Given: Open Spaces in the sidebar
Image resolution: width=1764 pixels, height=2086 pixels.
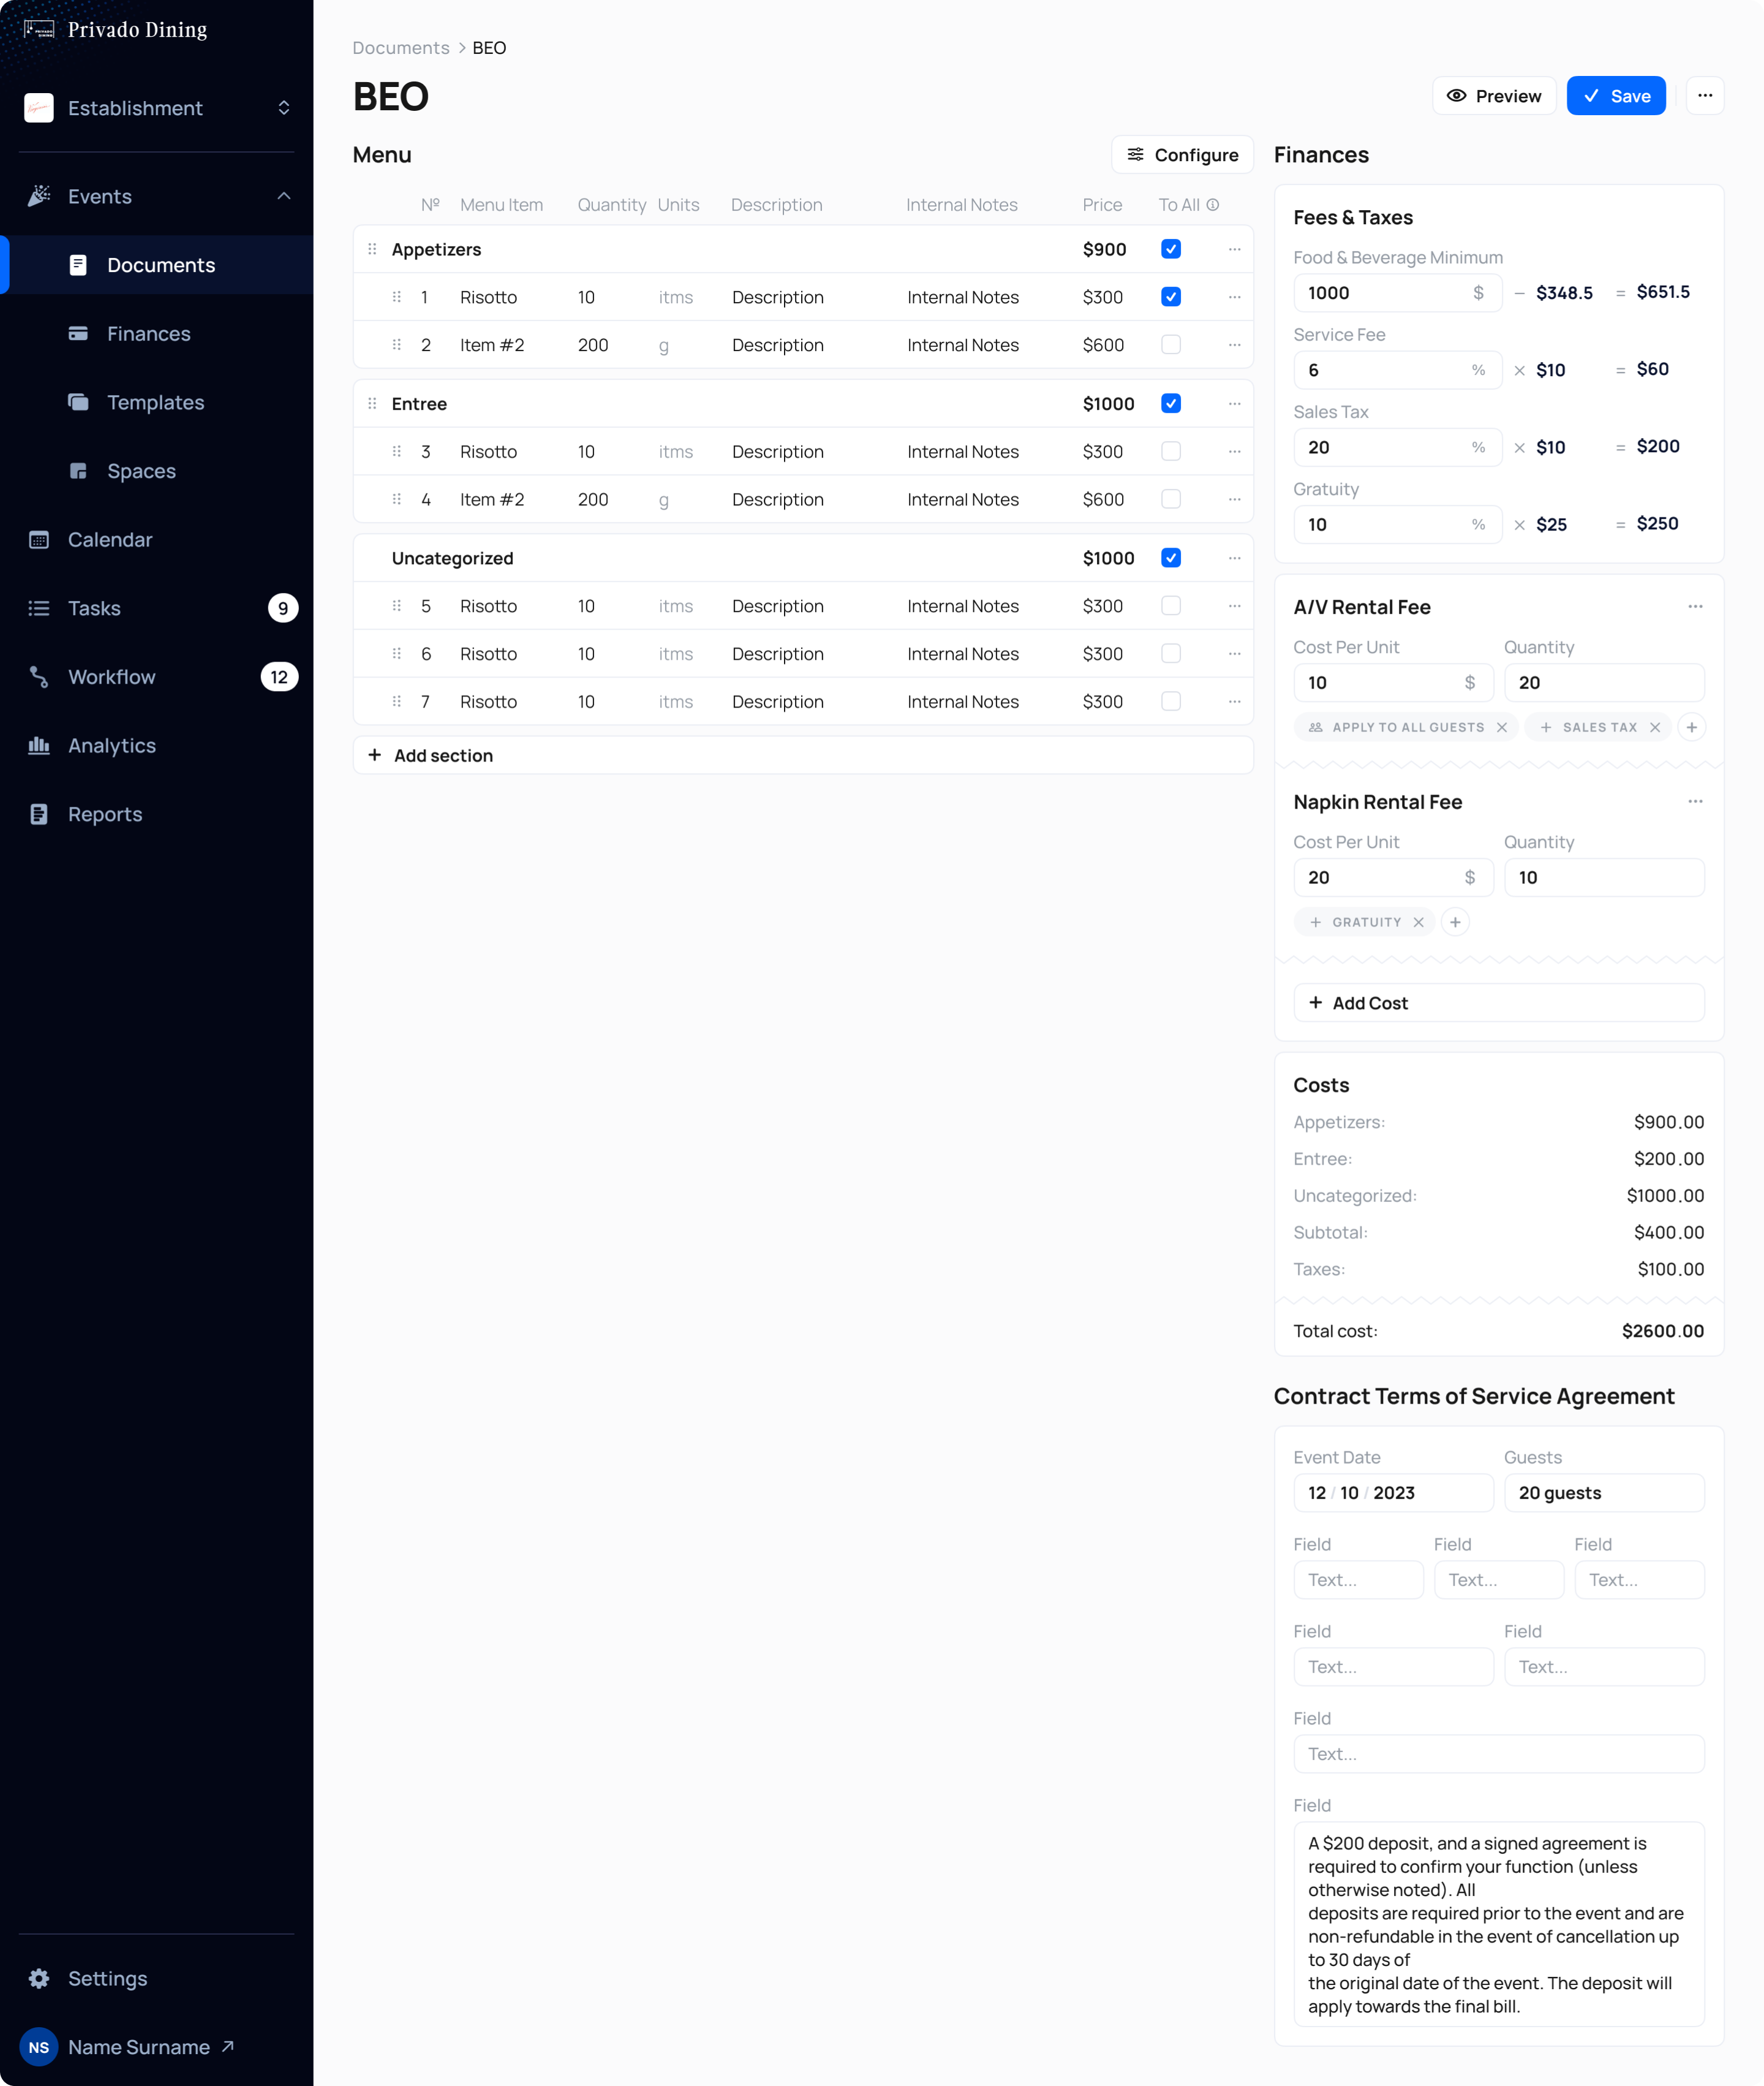Looking at the screenshot, I should tap(141, 471).
